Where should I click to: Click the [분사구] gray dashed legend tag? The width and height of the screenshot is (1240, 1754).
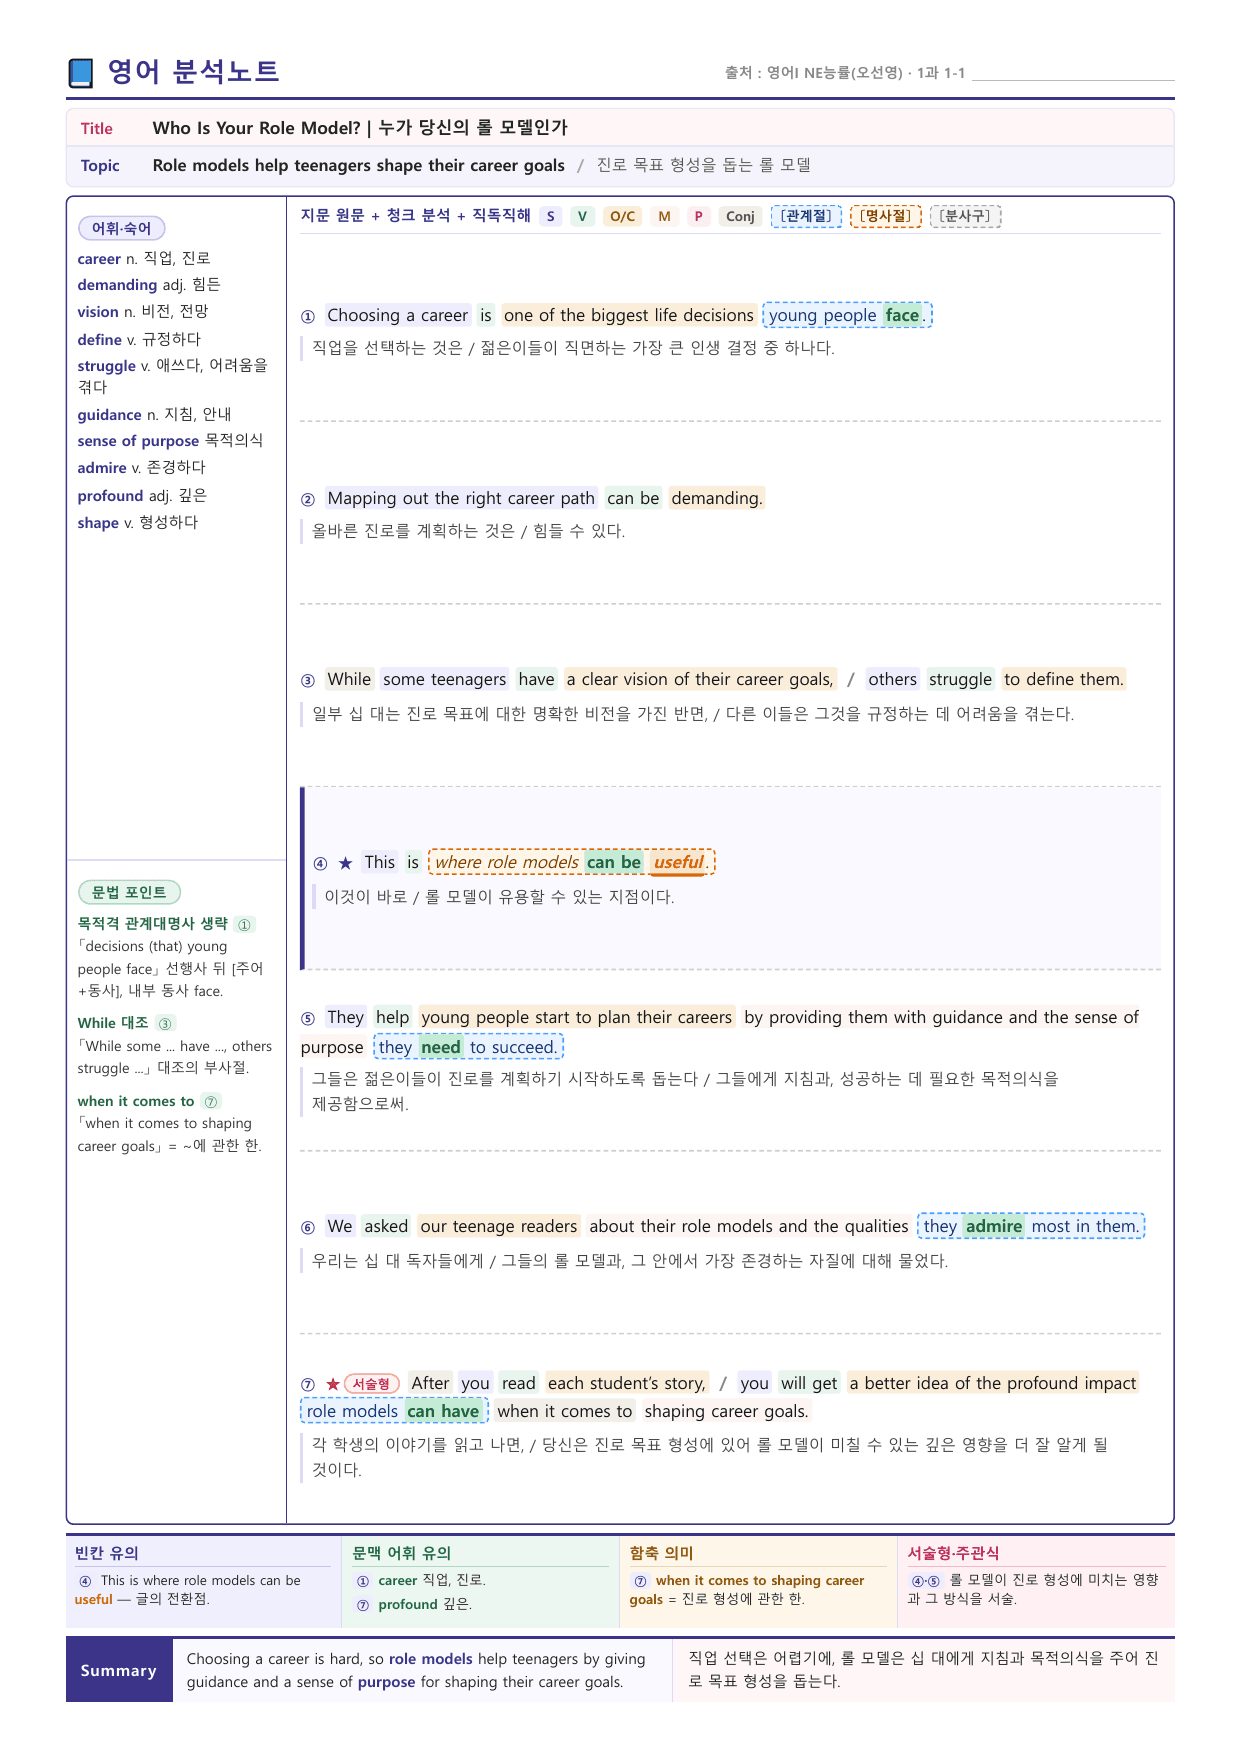point(965,216)
